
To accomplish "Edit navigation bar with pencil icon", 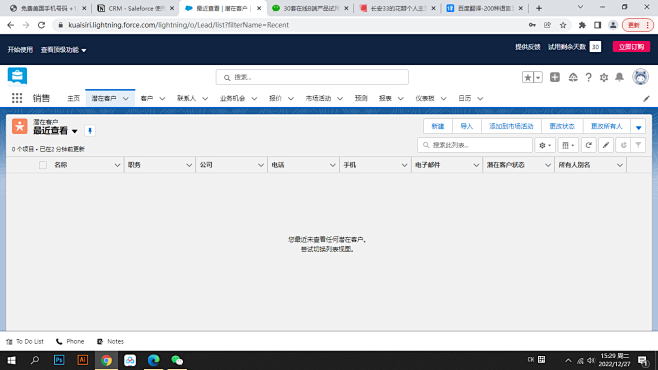I will coord(646,99).
